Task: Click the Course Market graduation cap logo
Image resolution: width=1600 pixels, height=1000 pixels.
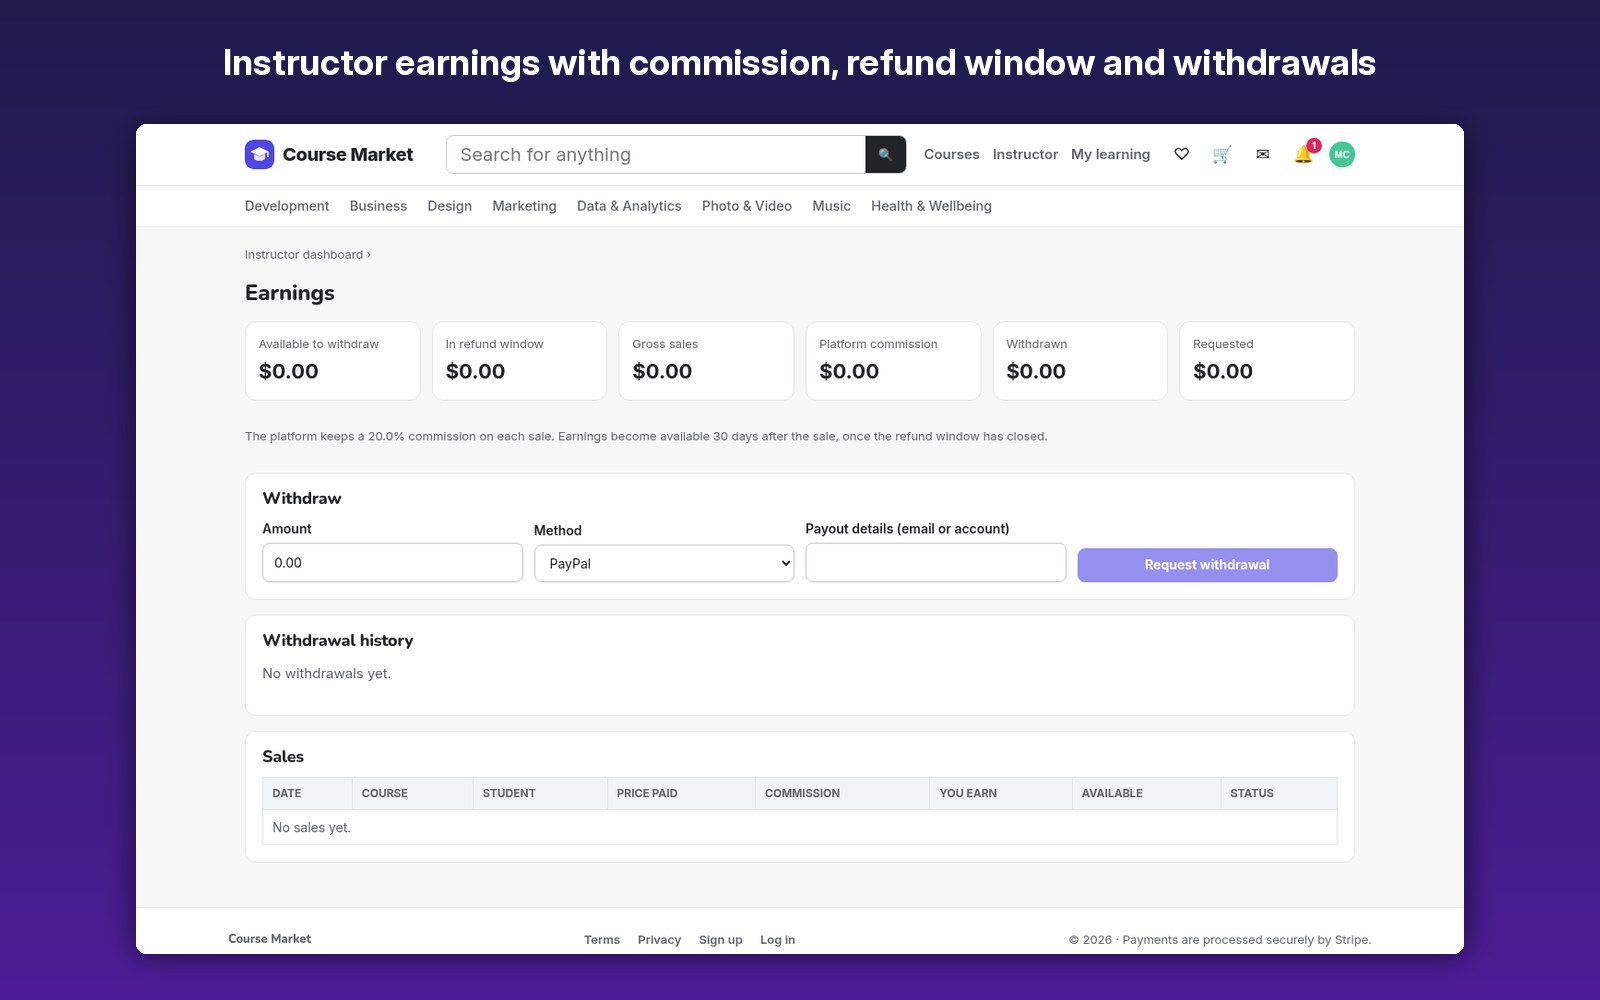Action: click(259, 154)
